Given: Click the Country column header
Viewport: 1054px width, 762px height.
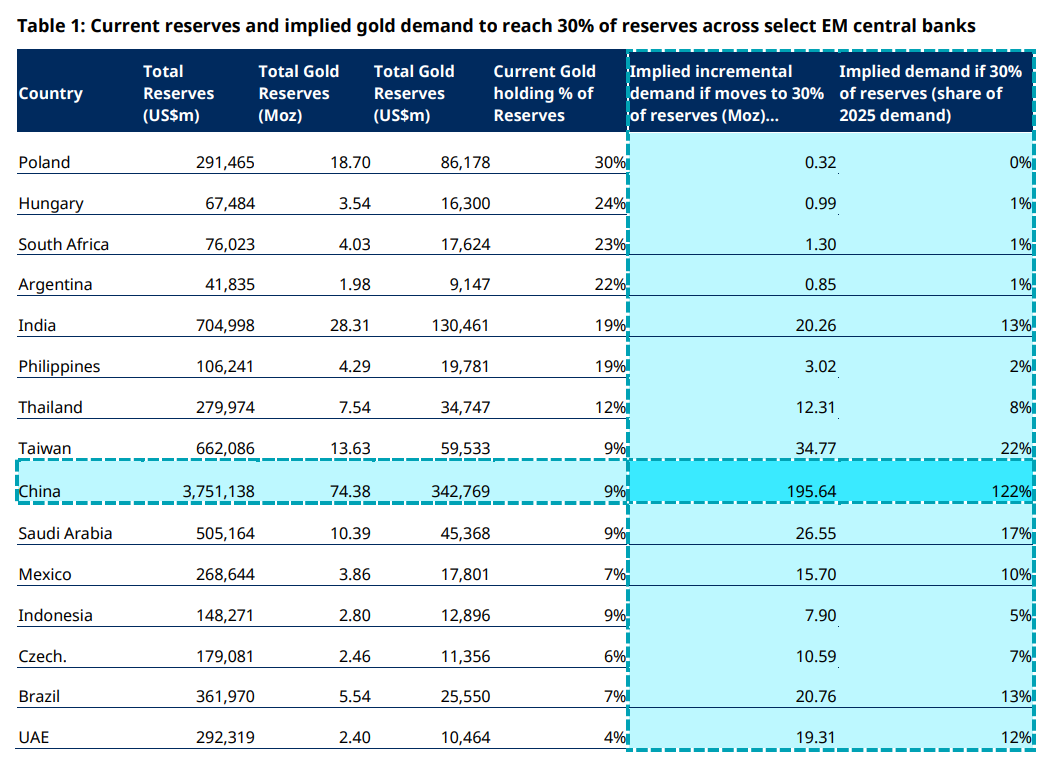Looking at the screenshot, I should coord(50,93).
